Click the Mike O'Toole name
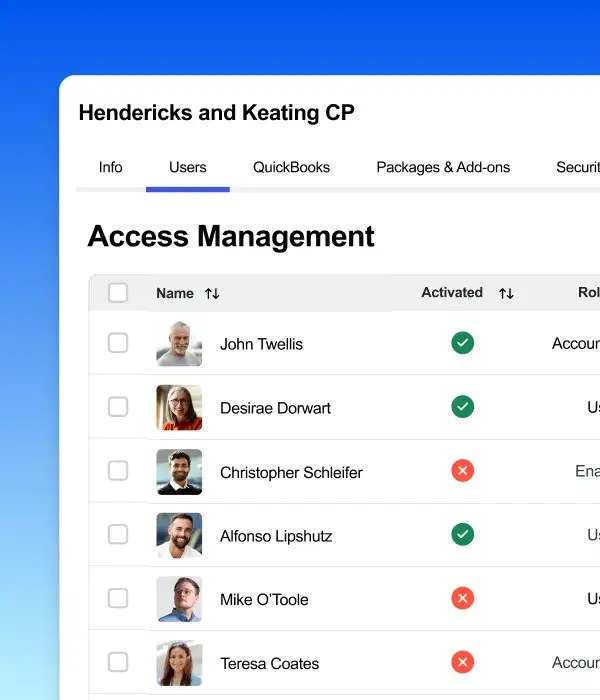This screenshot has width=600, height=700. (264, 600)
